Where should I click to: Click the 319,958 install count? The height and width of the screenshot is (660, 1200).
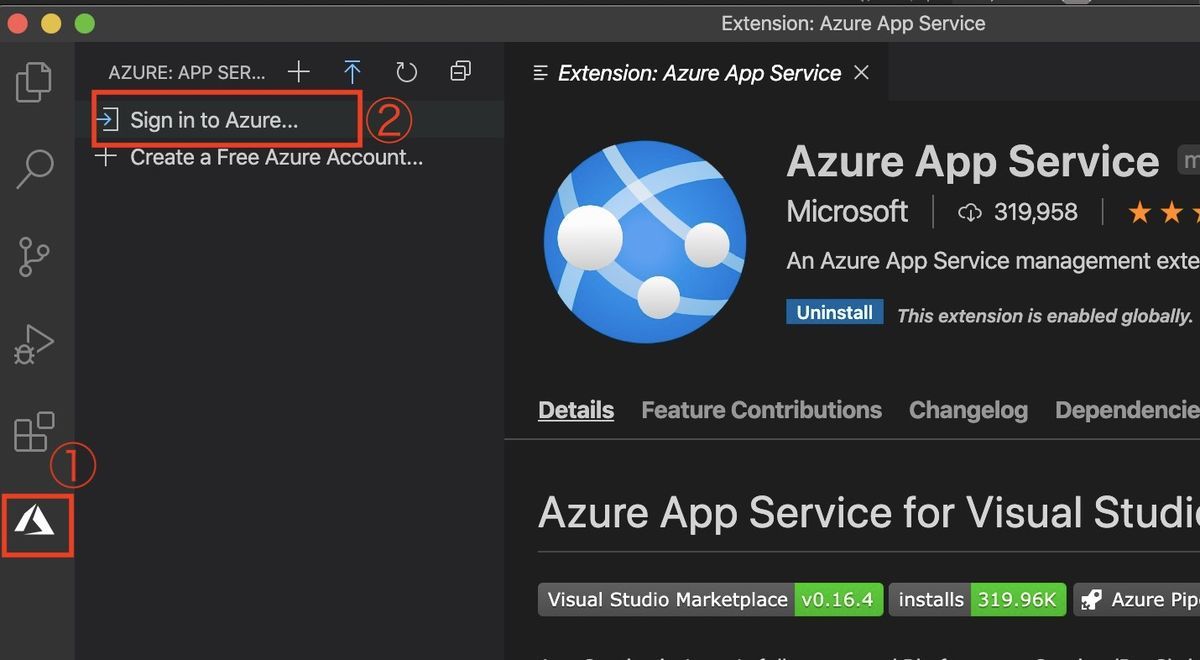1017,212
